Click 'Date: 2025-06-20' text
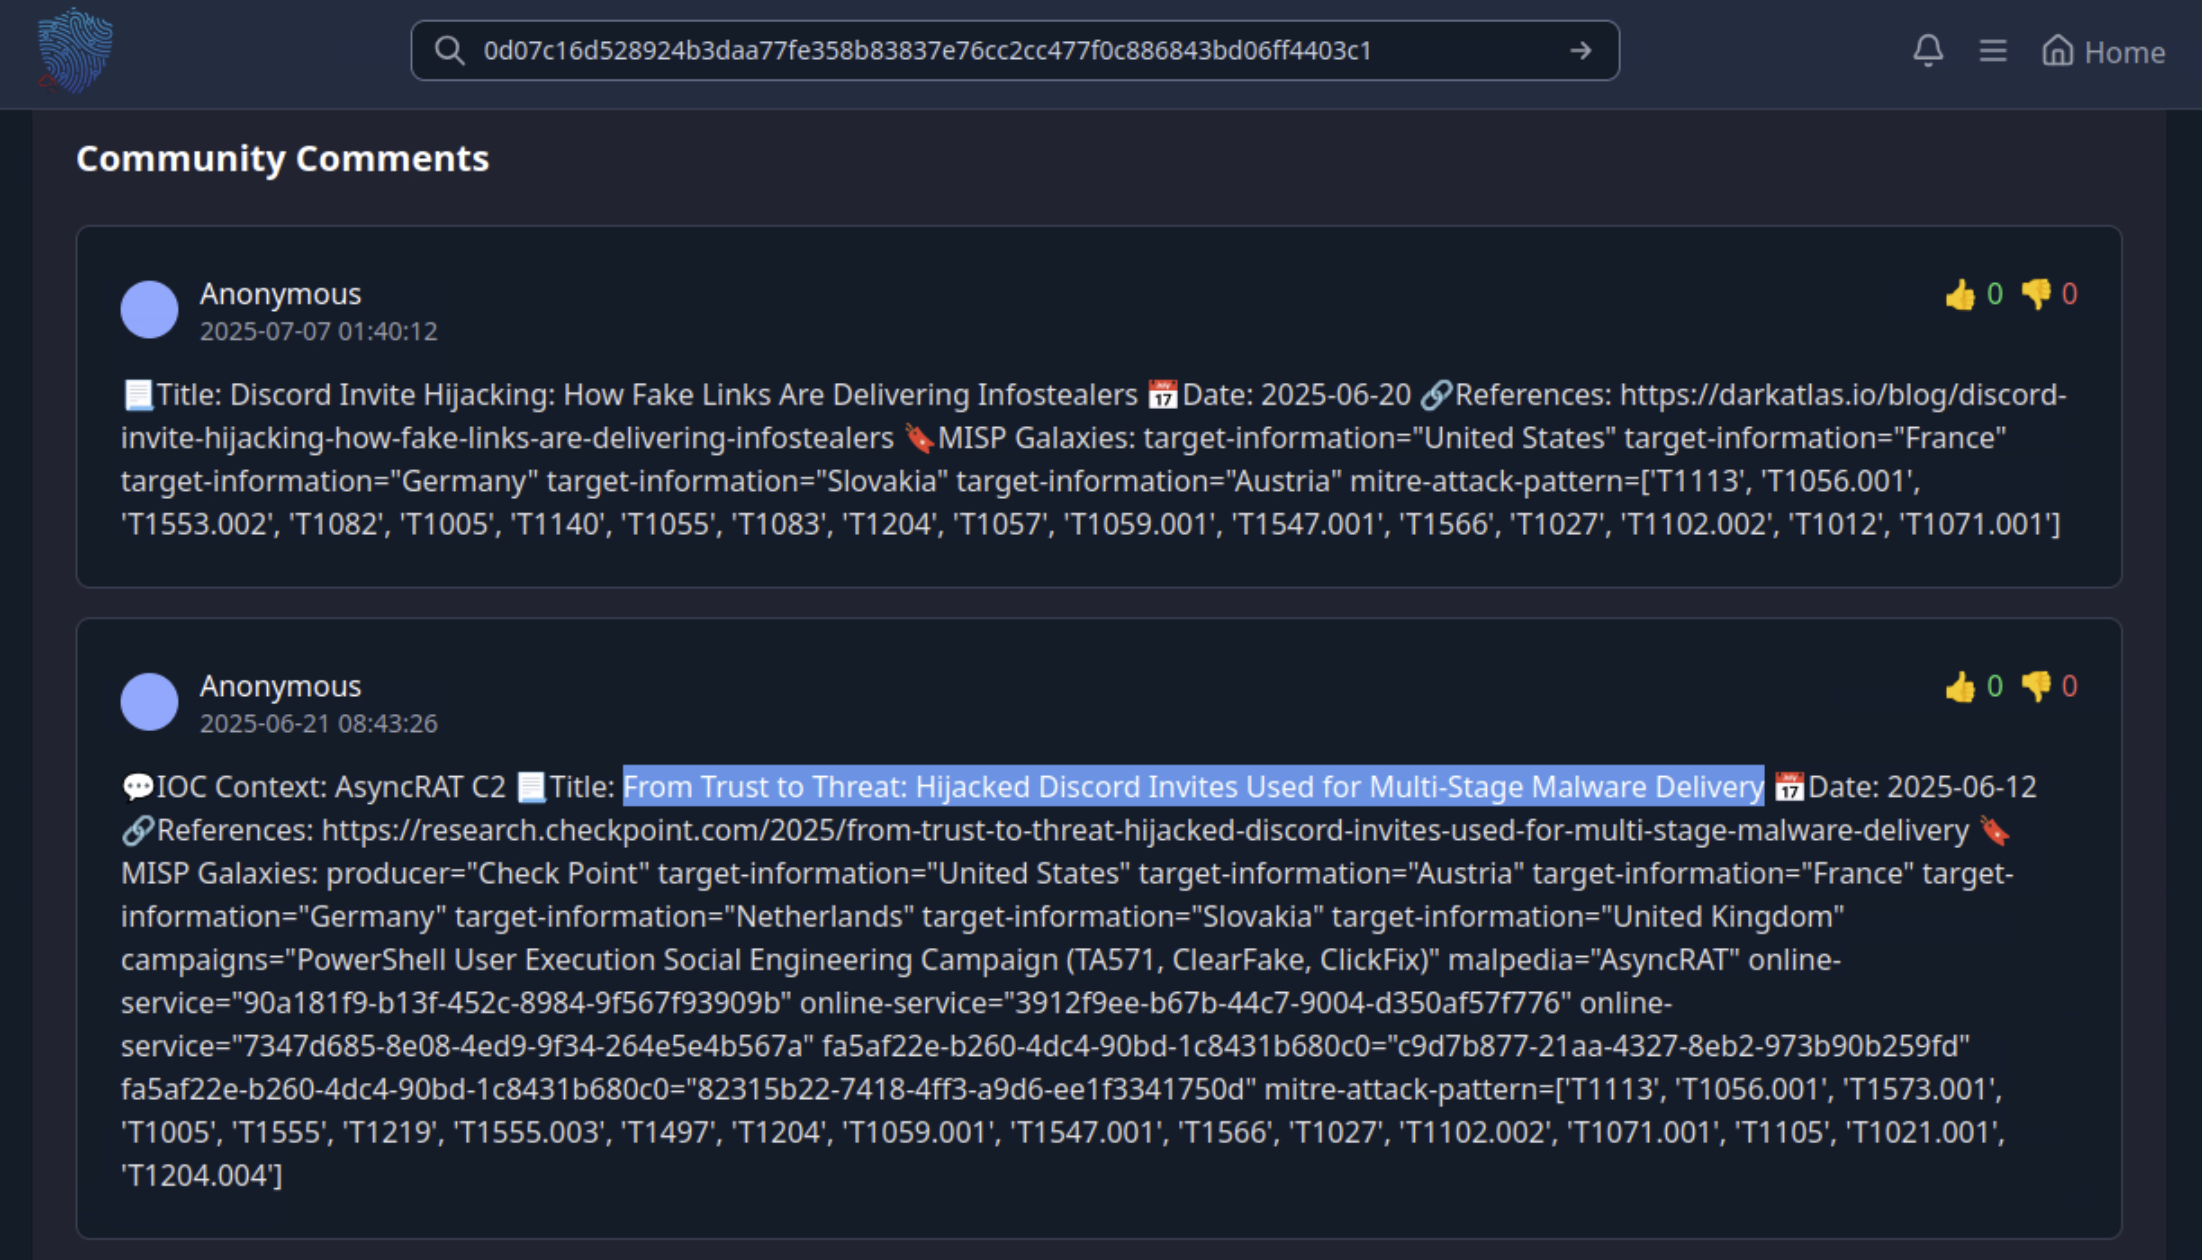The width and height of the screenshot is (2202, 1260). tap(1296, 395)
